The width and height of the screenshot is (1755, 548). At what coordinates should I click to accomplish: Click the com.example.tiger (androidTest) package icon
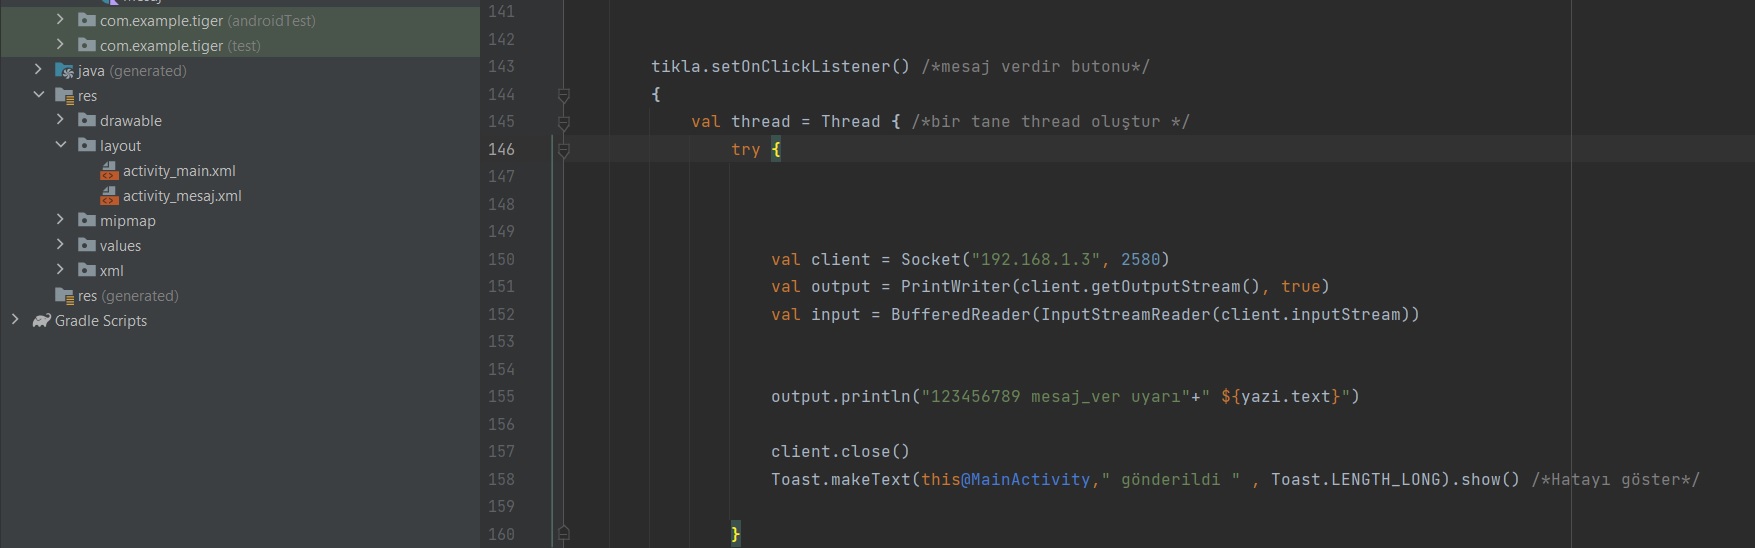coord(87,20)
